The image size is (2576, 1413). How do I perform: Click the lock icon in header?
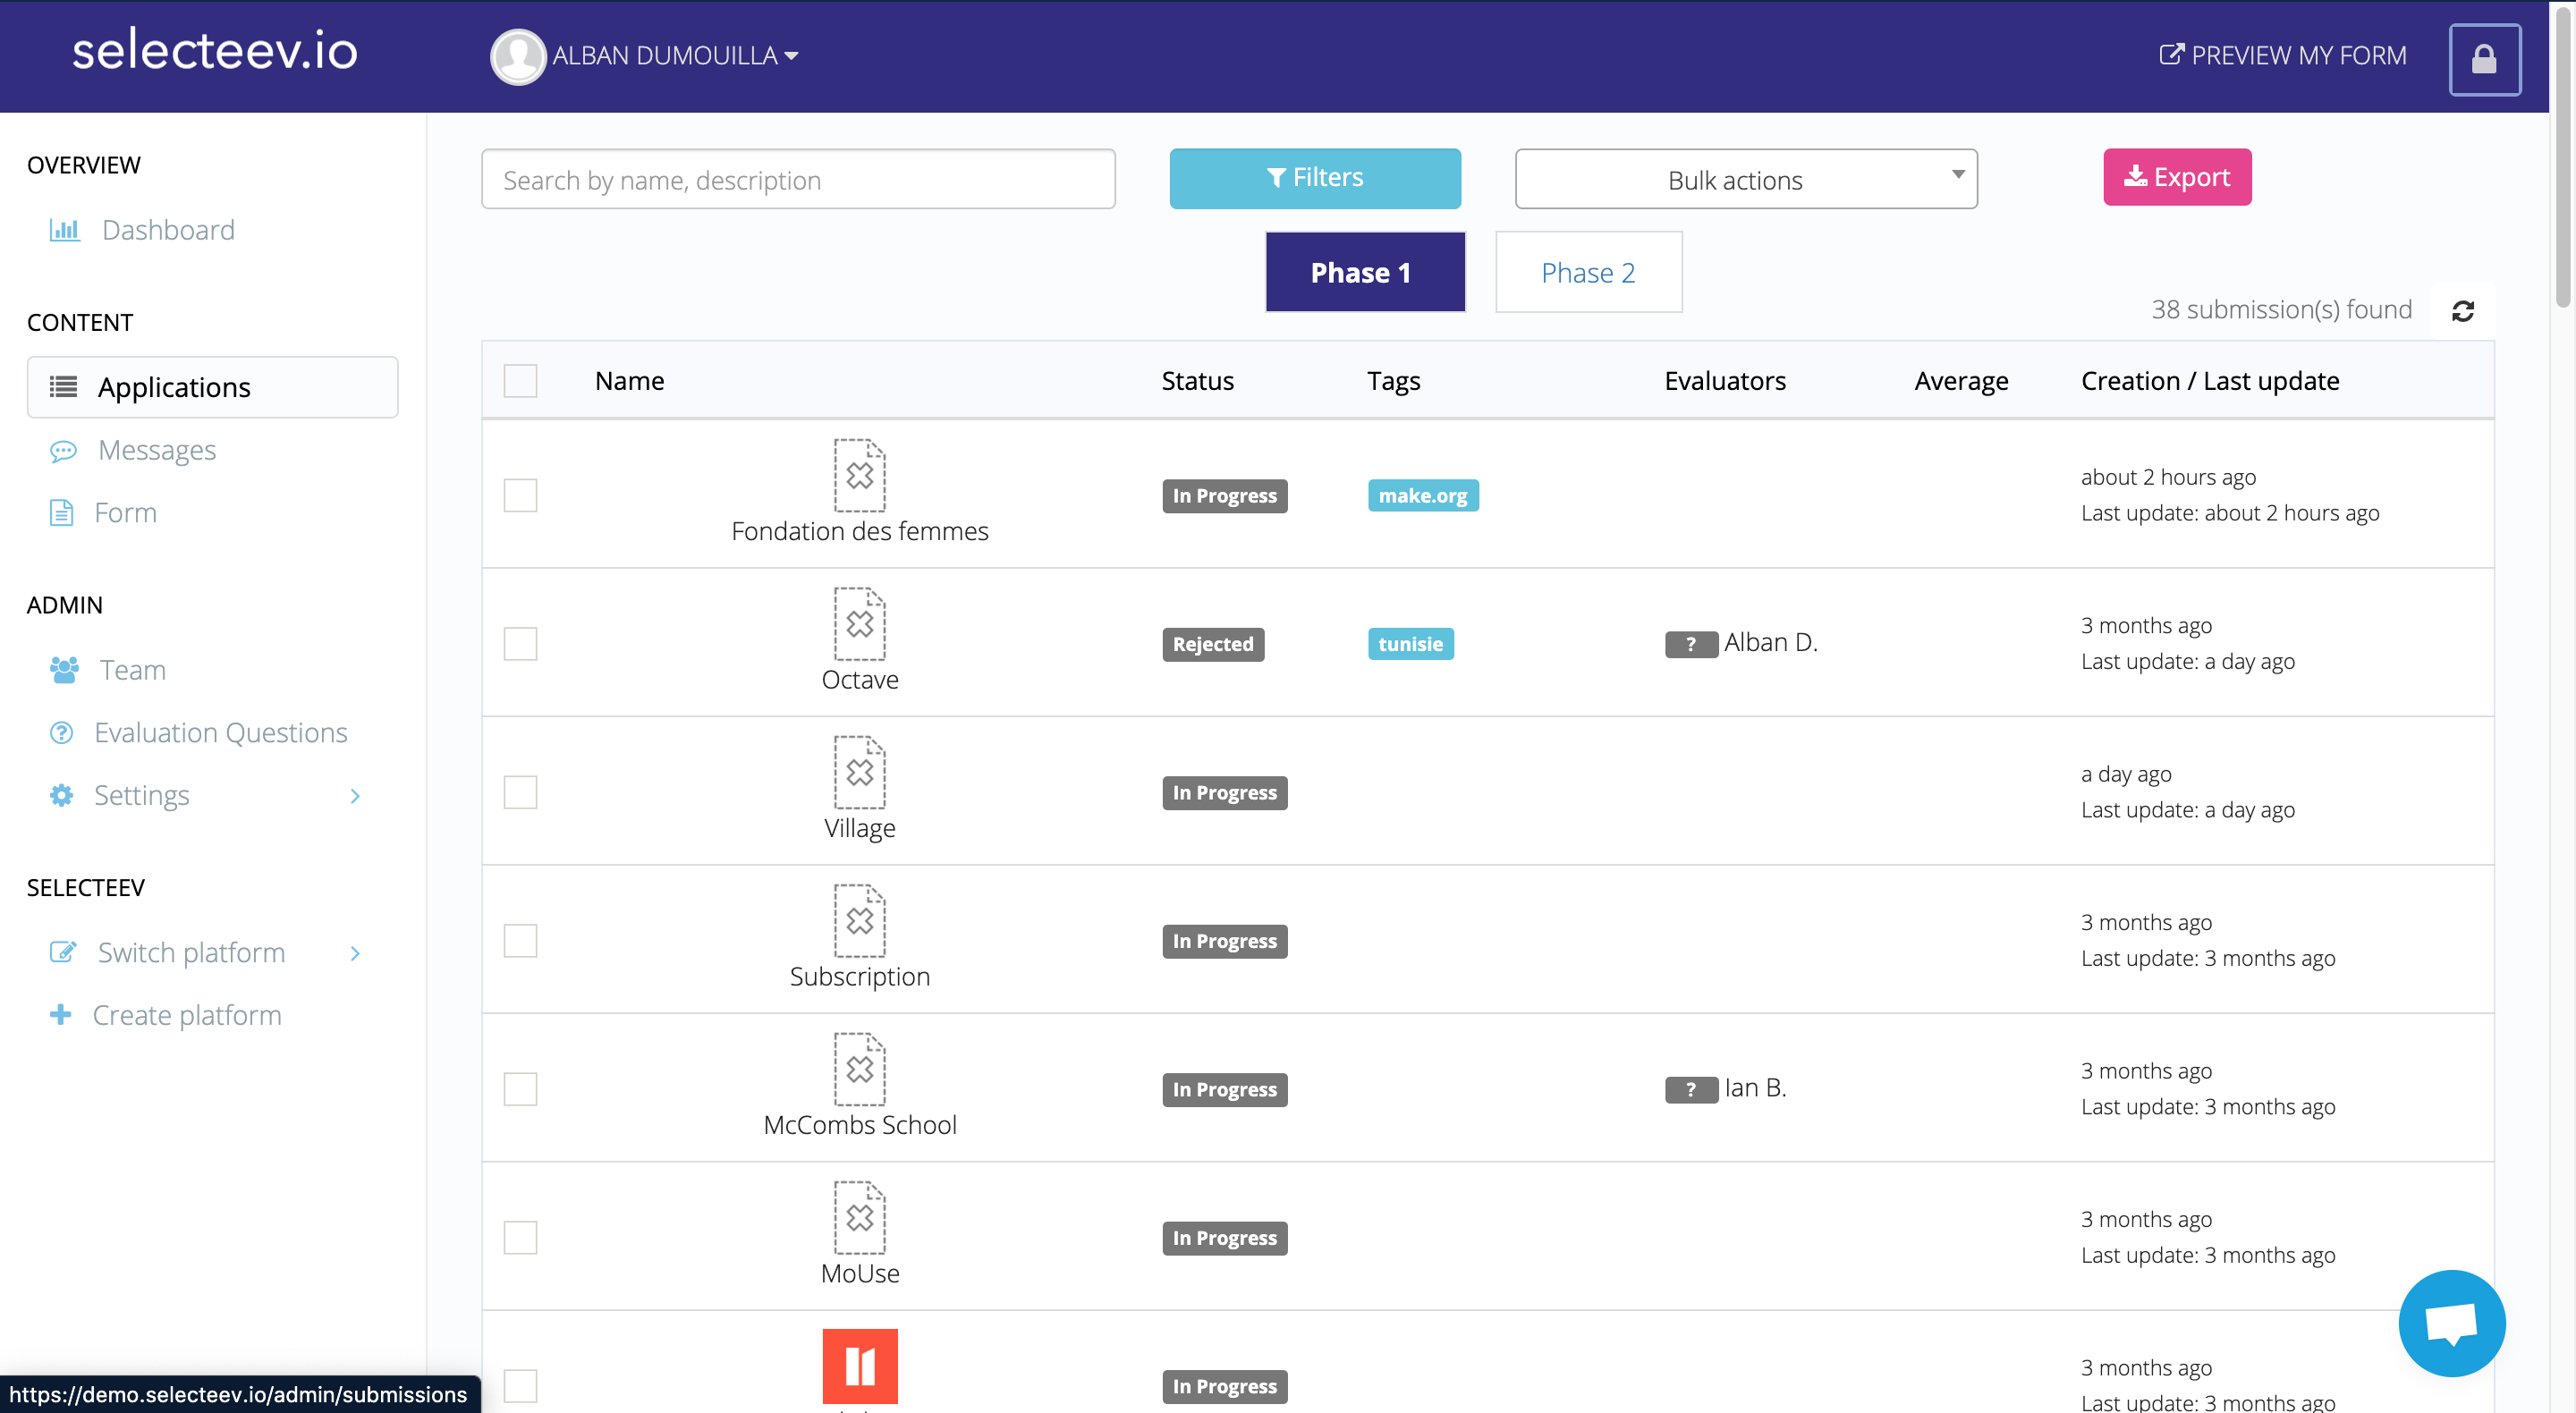pos(2483,59)
